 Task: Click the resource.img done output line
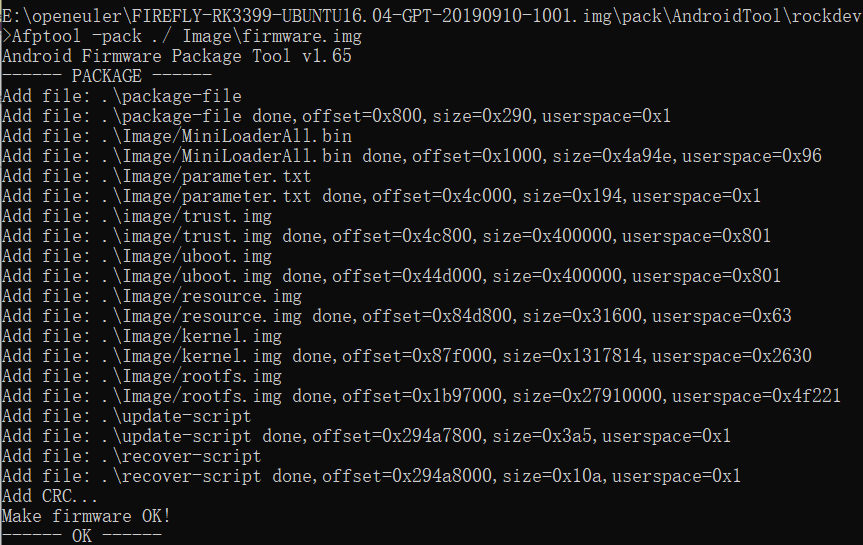click(x=397, y=316)
